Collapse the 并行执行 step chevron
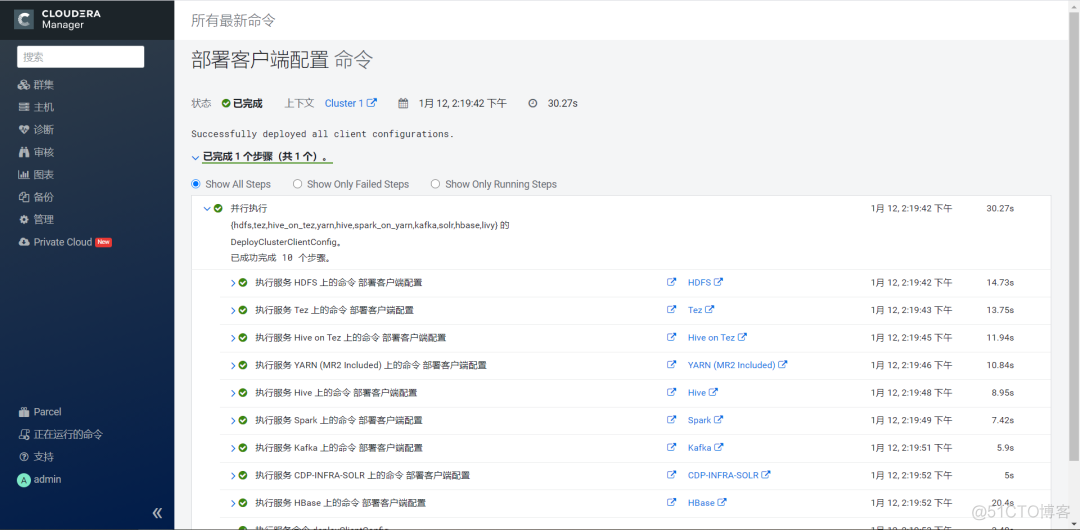The height and width of the screenshot is (530, 1080). coord(207,208)
